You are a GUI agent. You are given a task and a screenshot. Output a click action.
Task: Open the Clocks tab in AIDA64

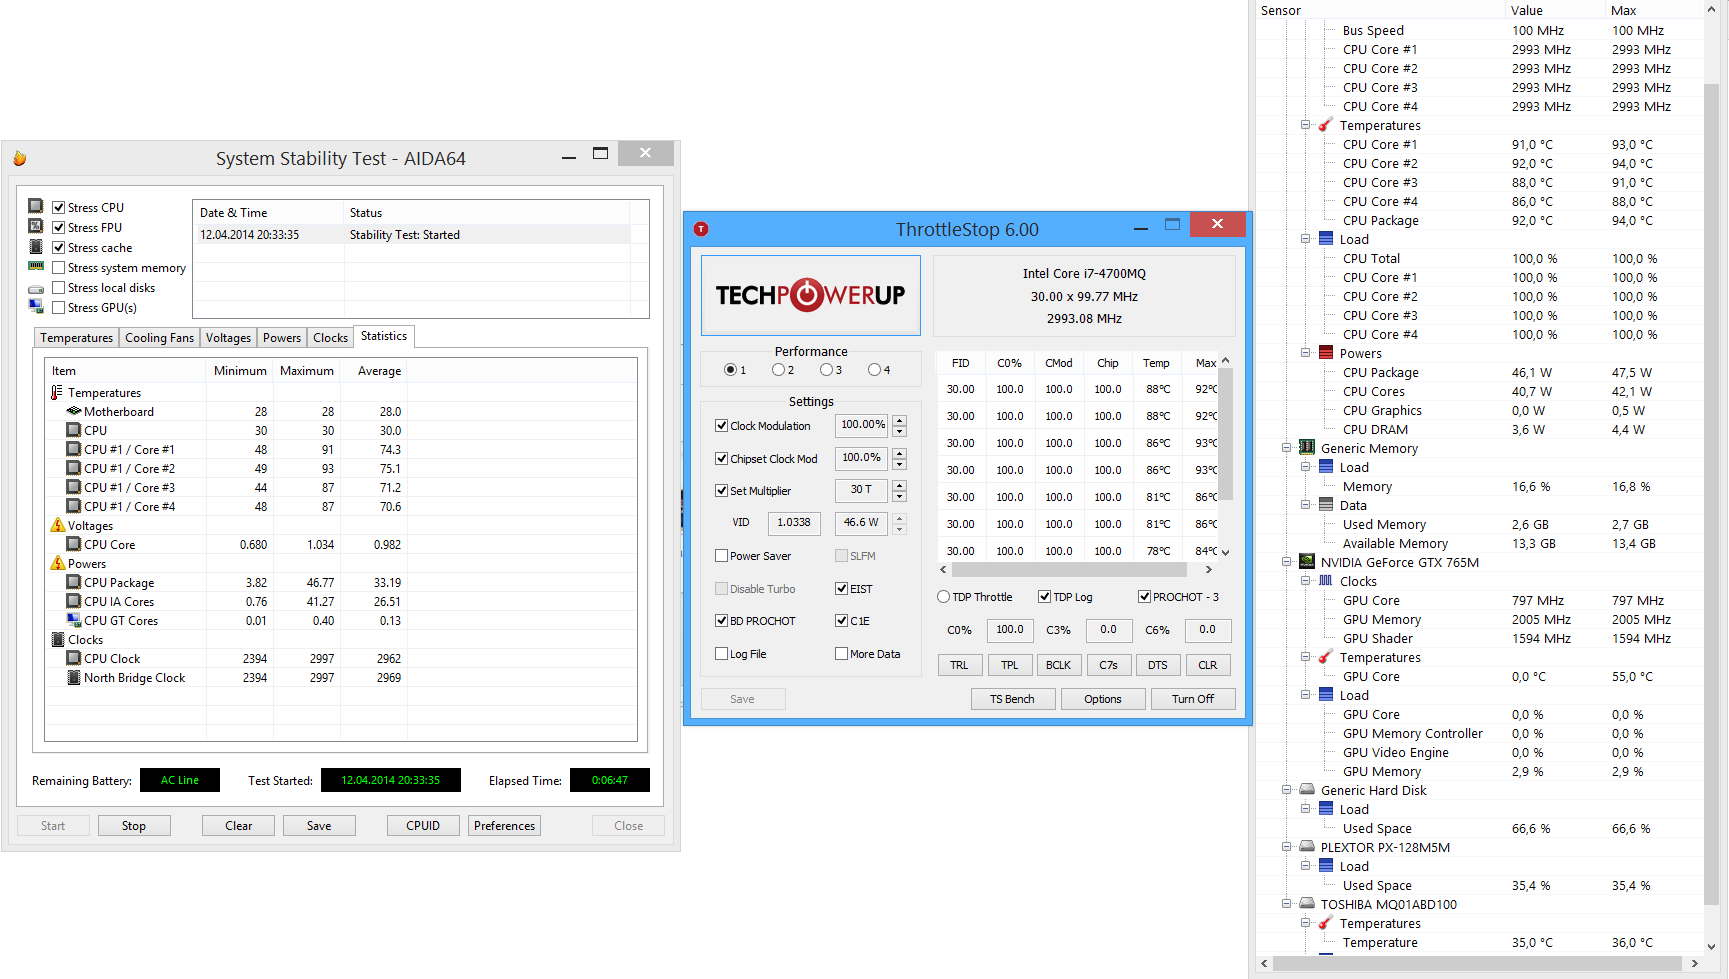coord(330,338)
